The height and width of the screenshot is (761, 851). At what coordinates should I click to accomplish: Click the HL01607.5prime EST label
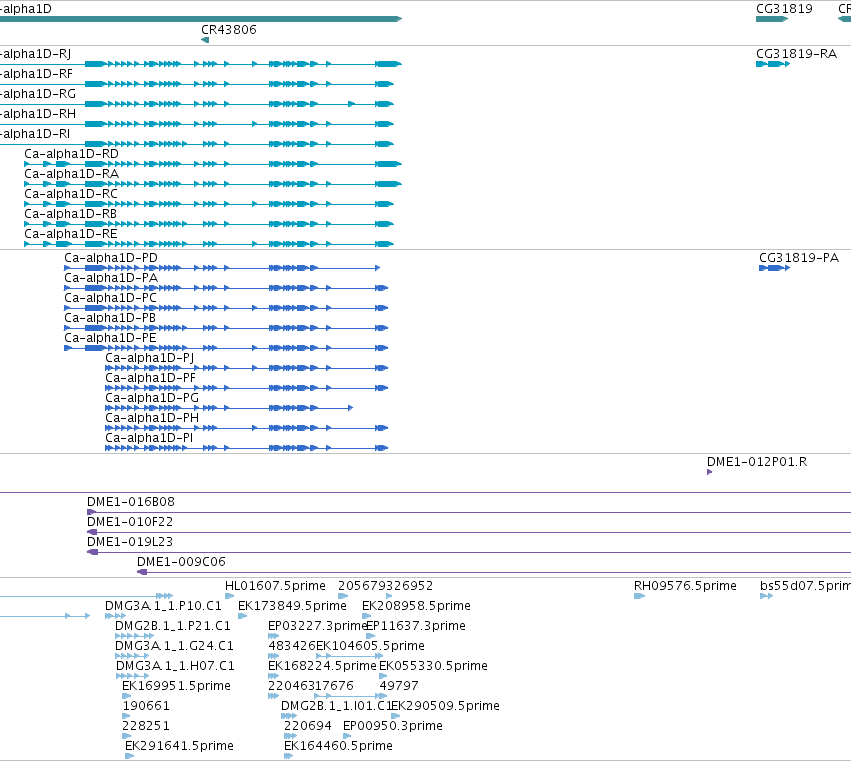coord(275,586)
